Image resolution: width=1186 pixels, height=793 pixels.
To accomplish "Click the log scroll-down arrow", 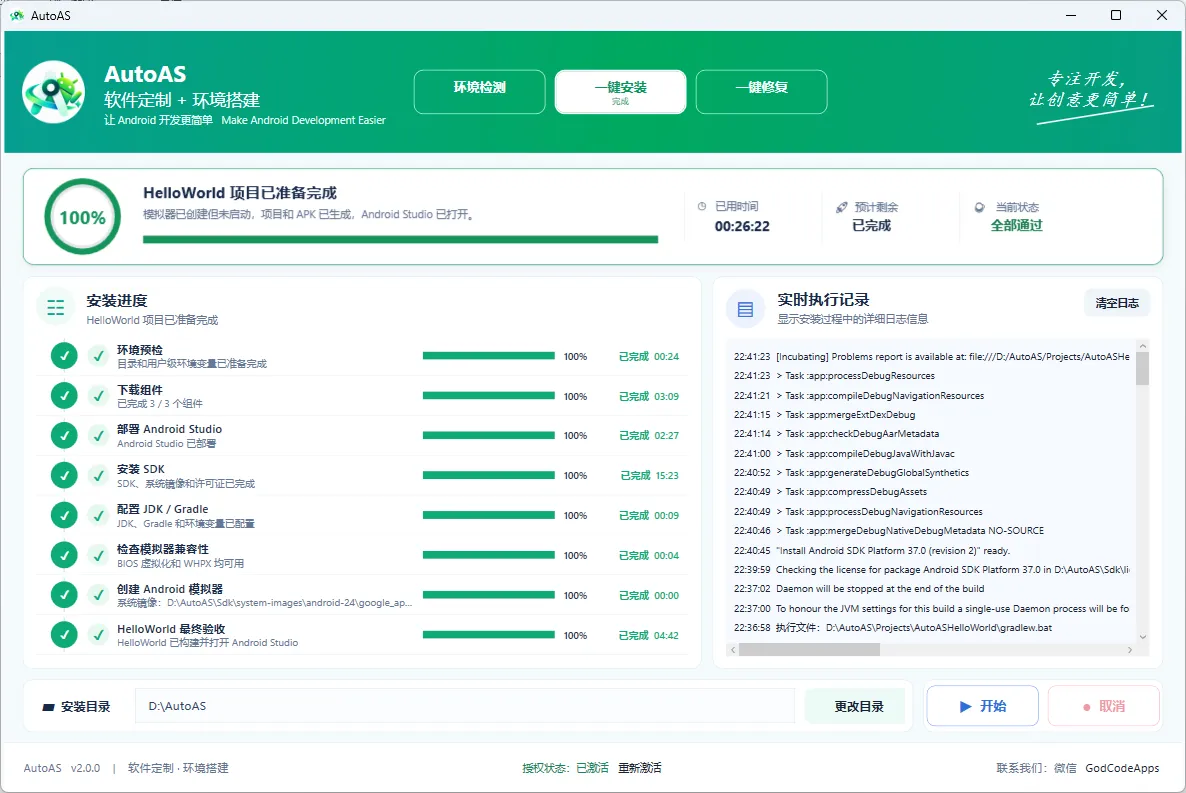I will [x=1142, y=637].
